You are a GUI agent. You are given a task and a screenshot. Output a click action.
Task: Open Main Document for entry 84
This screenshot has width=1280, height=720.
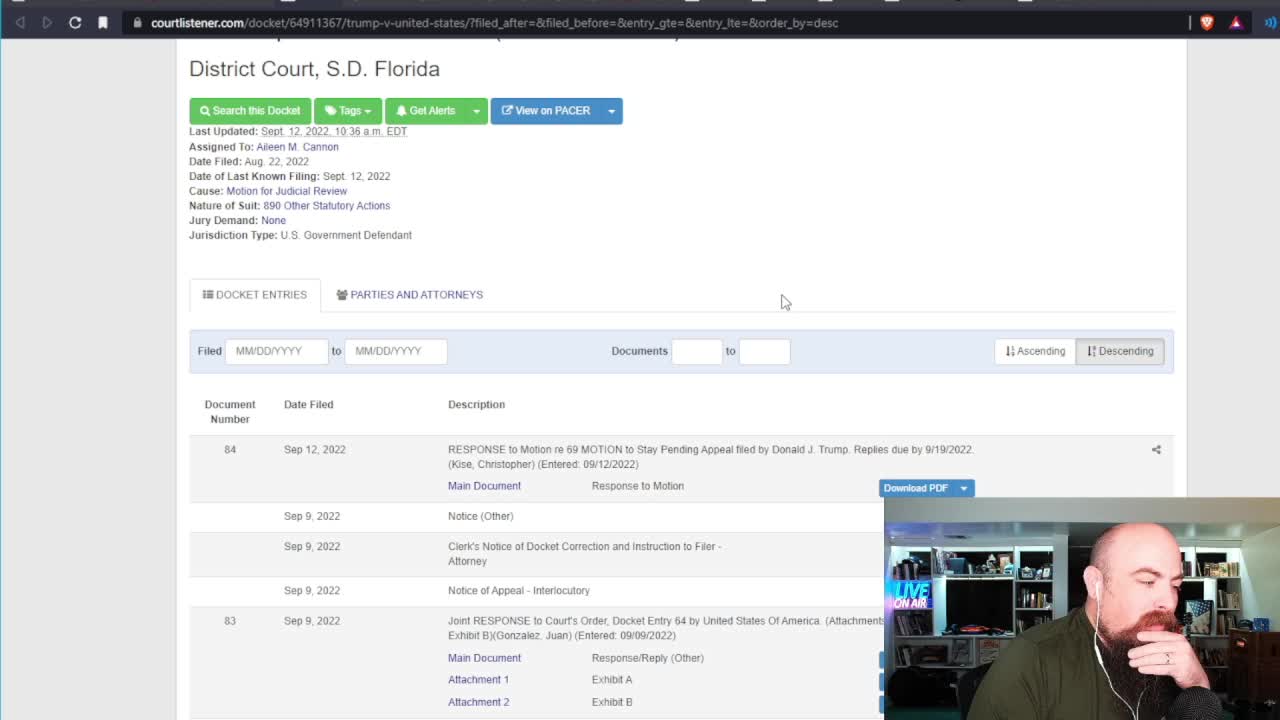coord(484,486)
